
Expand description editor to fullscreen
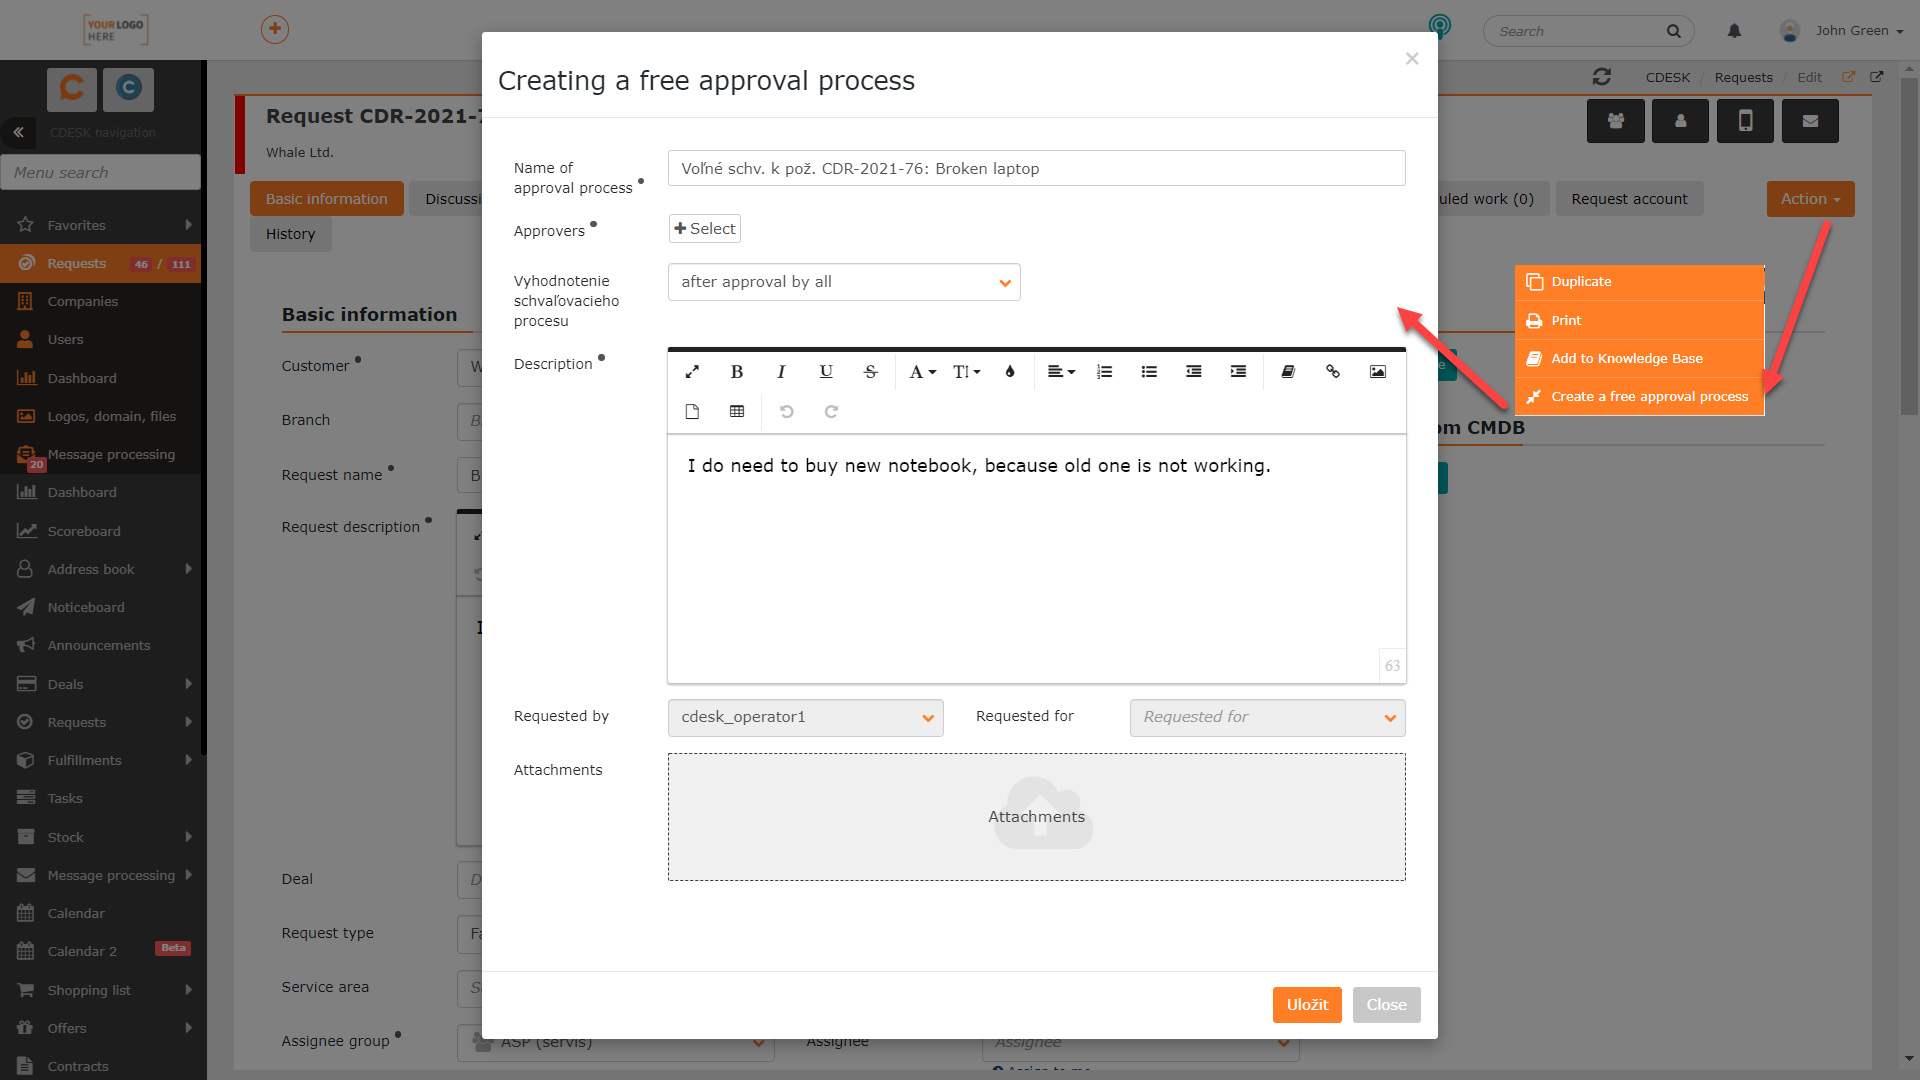(692, 372)
